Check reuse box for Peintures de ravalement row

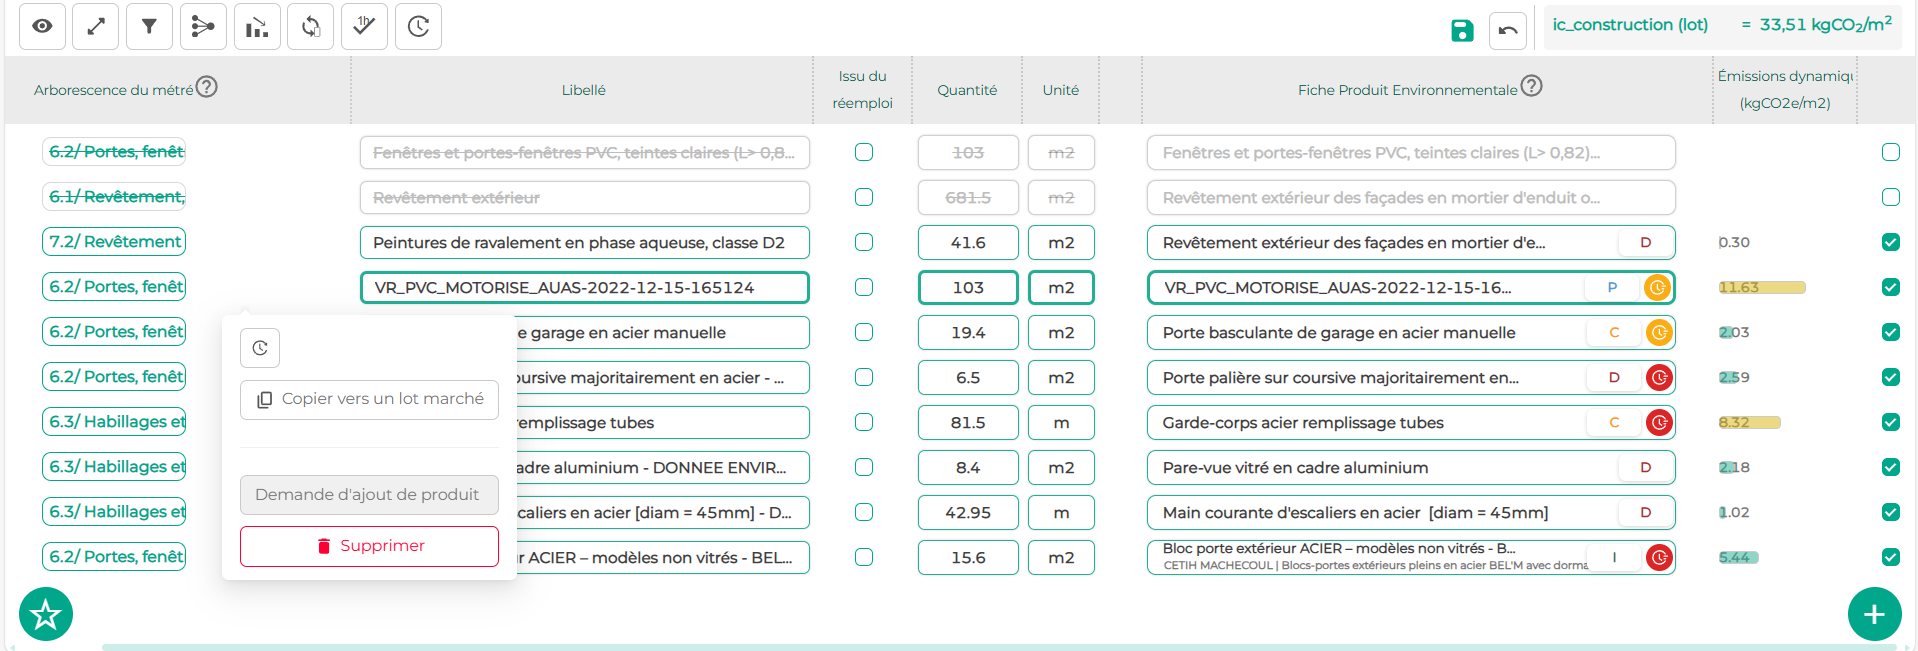864,242
